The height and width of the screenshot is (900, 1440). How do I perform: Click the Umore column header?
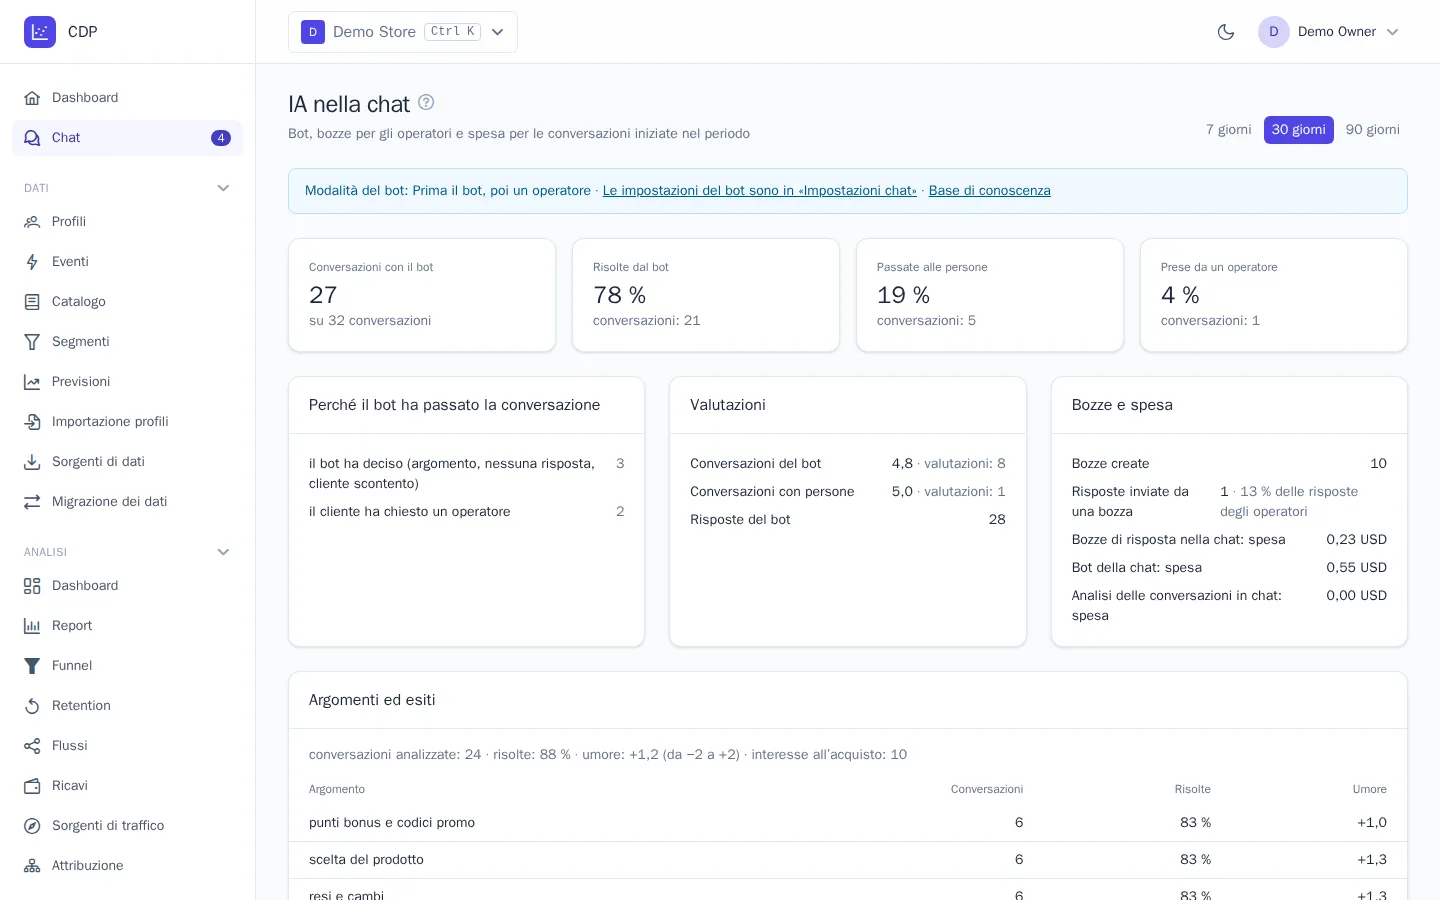point(1370,790)
